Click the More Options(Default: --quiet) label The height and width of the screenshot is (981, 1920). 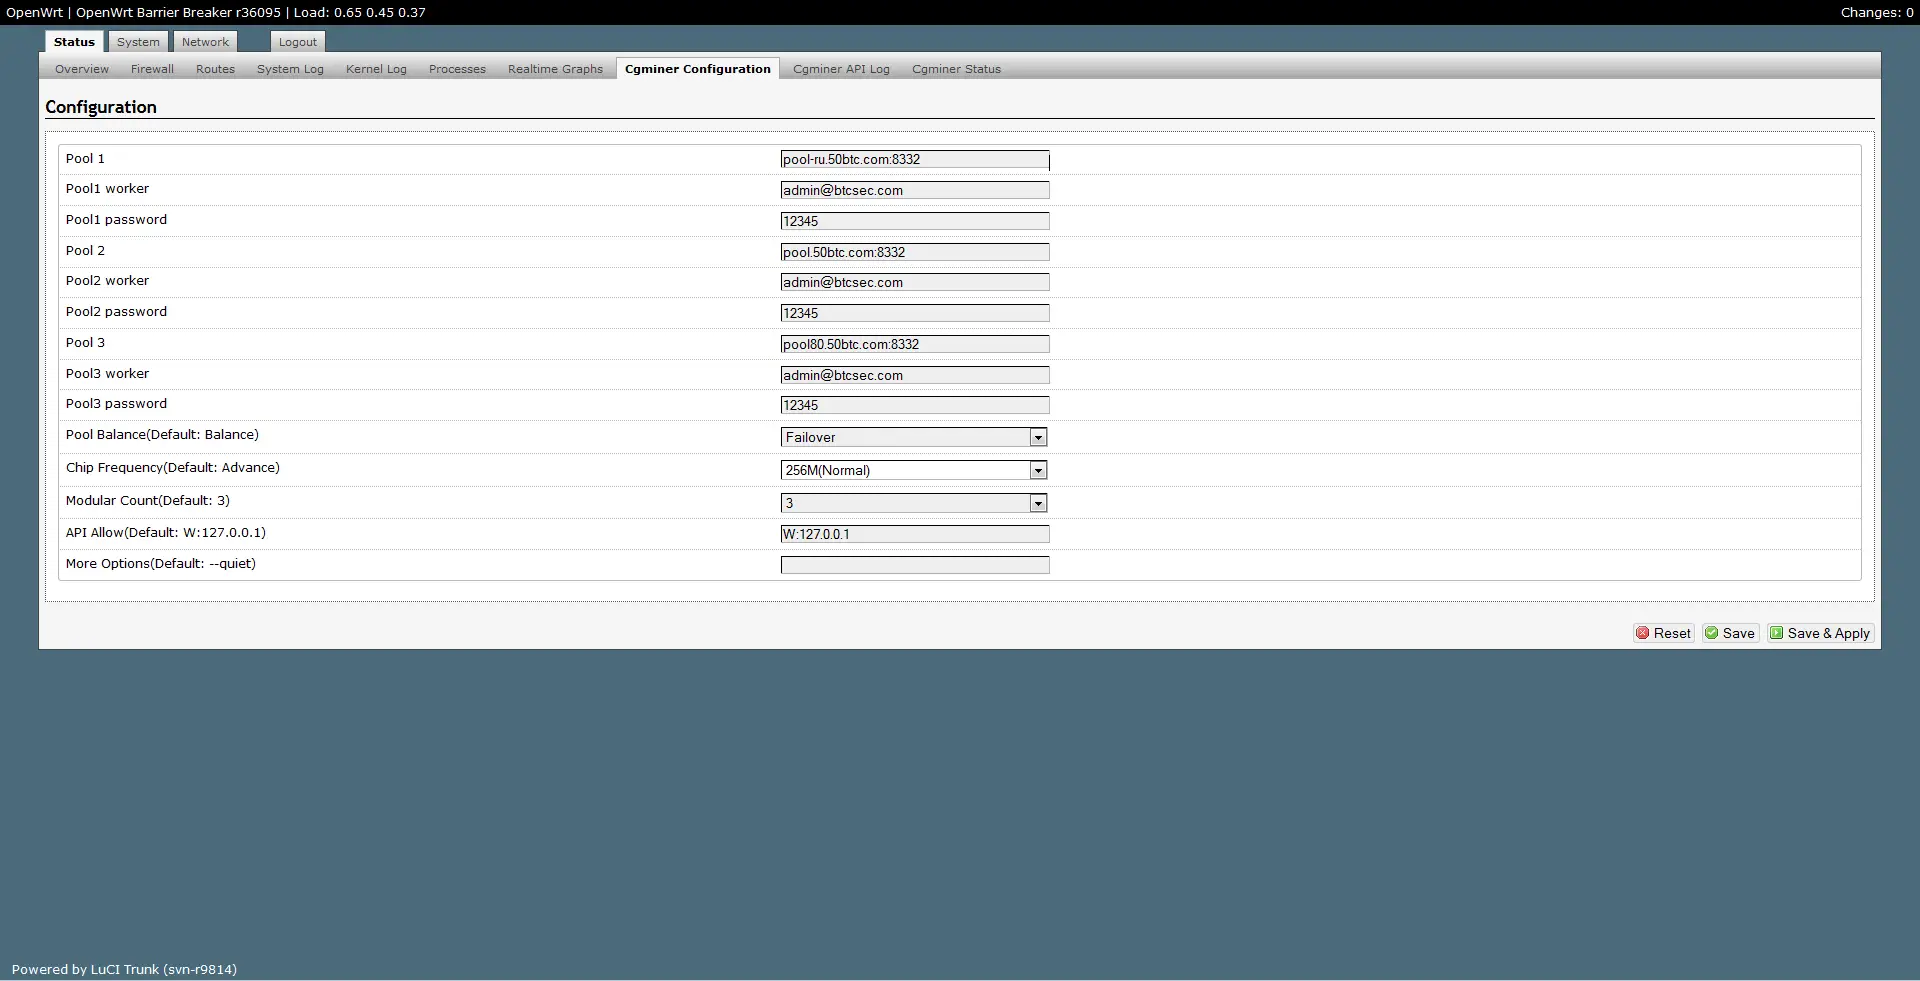(x=161, y=563)
